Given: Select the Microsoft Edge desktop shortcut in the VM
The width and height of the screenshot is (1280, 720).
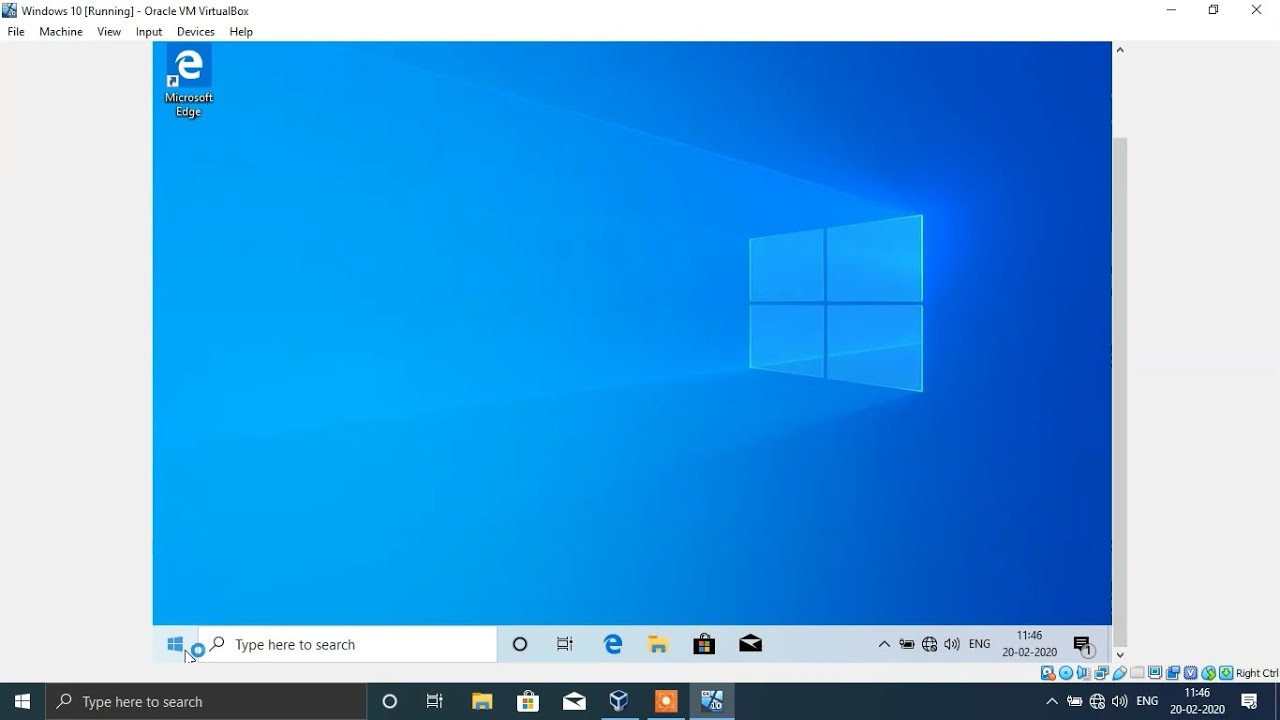Looking at the screenshot, I should click(x=189, y=83).
